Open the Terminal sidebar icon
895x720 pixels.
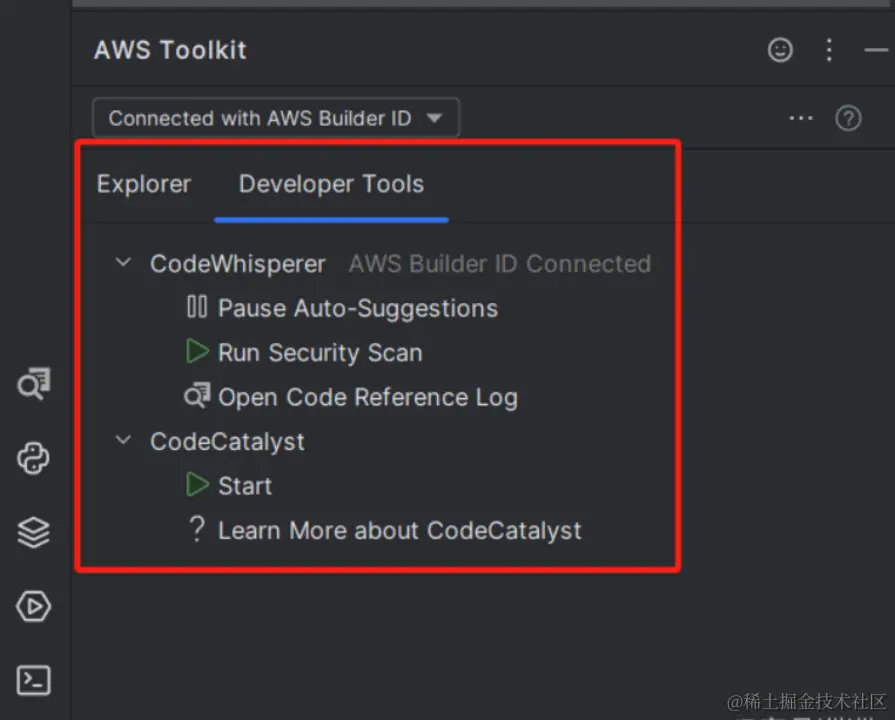coord(34,681)
